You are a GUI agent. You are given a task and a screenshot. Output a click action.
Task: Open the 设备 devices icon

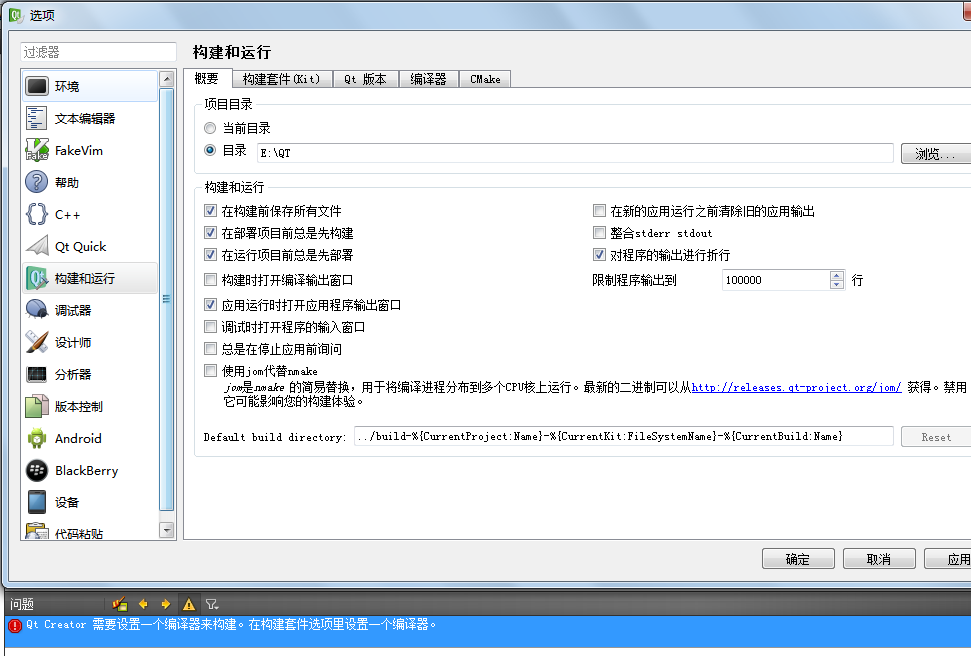(x=37, y=502)
